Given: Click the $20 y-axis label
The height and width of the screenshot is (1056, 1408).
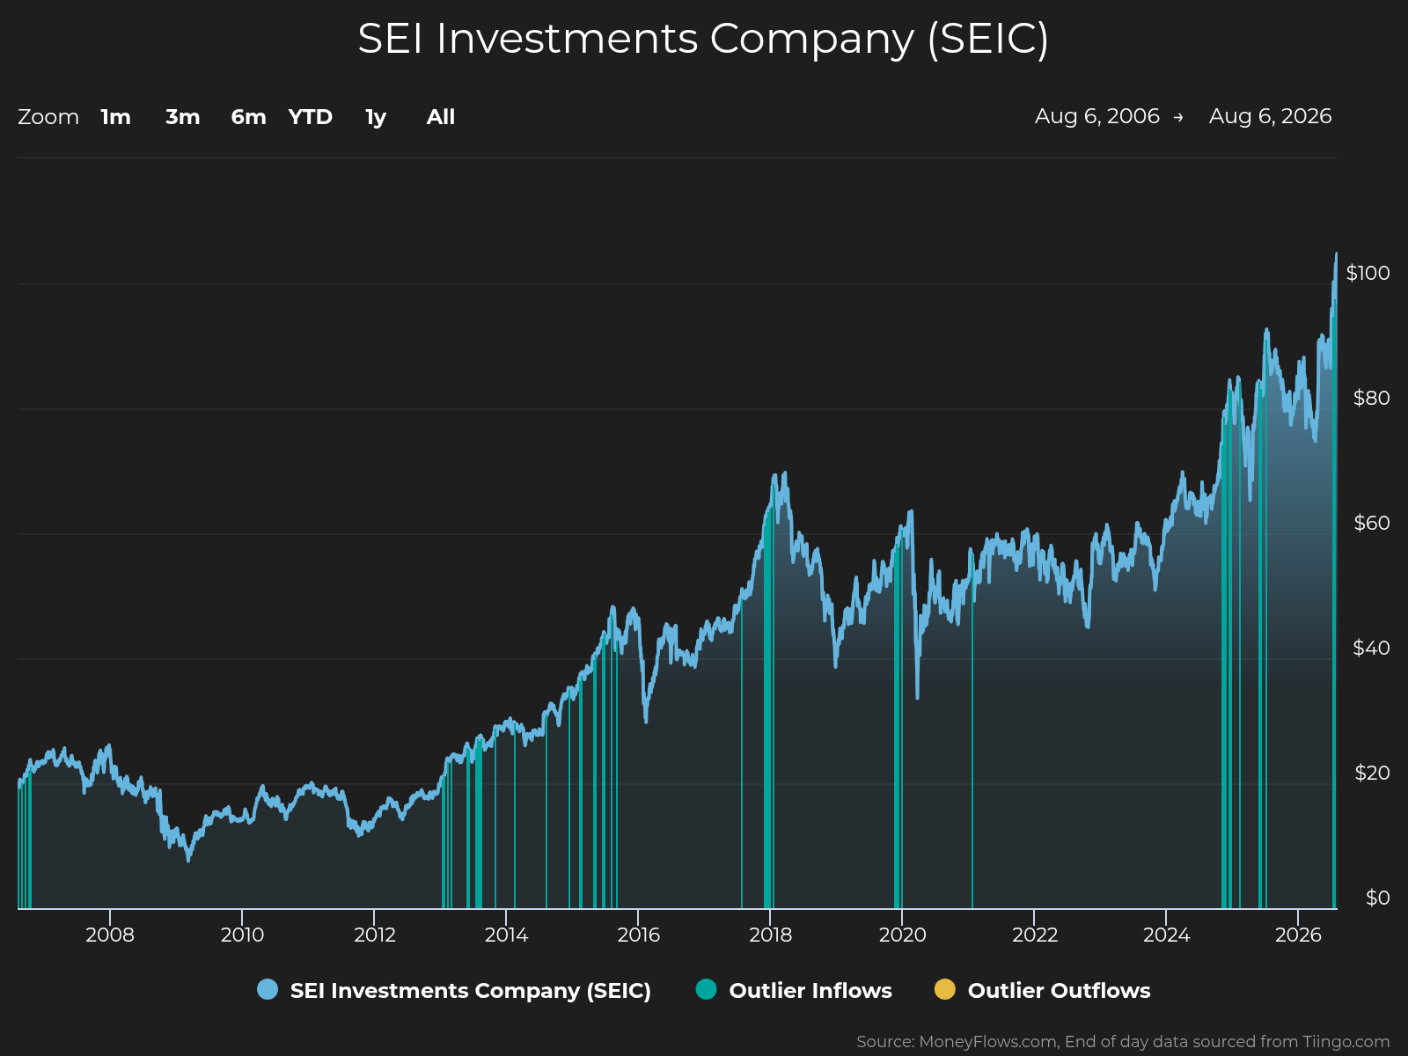Looking at the screenshot, I should [x=1372, y=773].
